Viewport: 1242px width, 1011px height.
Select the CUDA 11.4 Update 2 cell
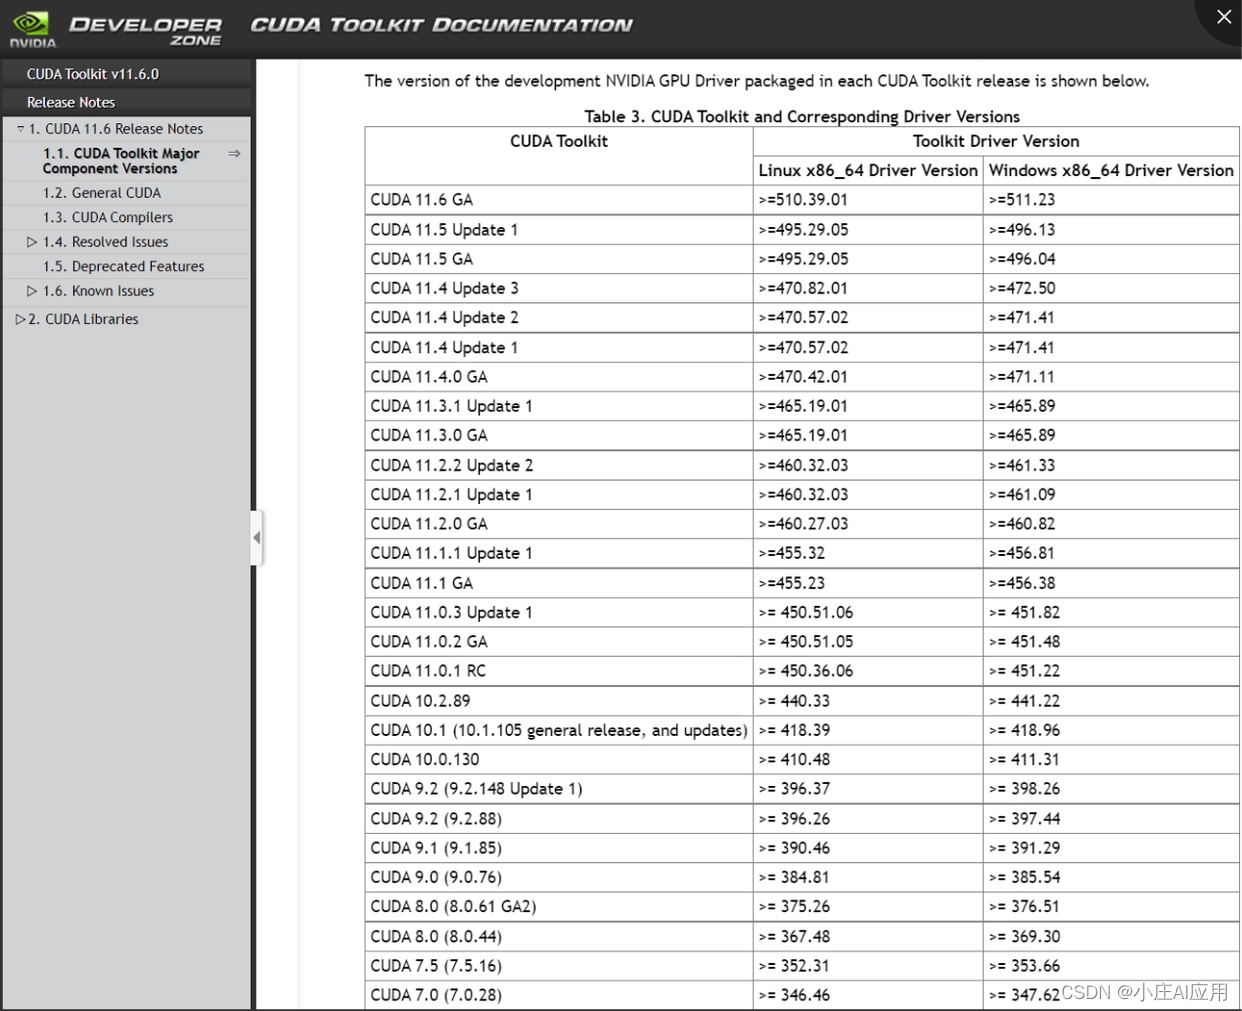click(559, 317)
